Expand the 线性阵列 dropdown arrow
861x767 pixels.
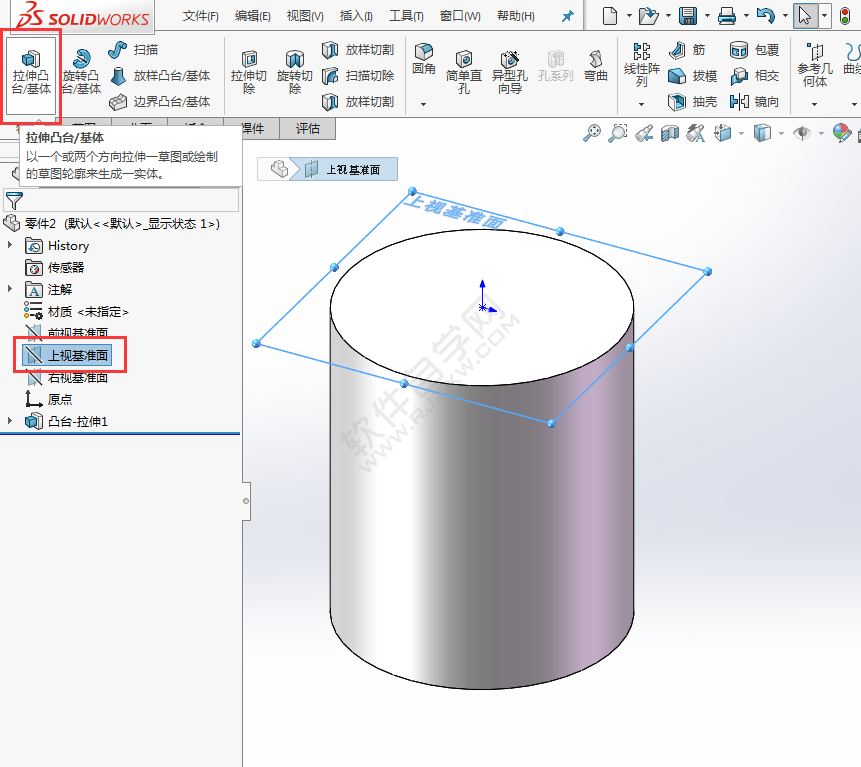click(x=640, y=104)
